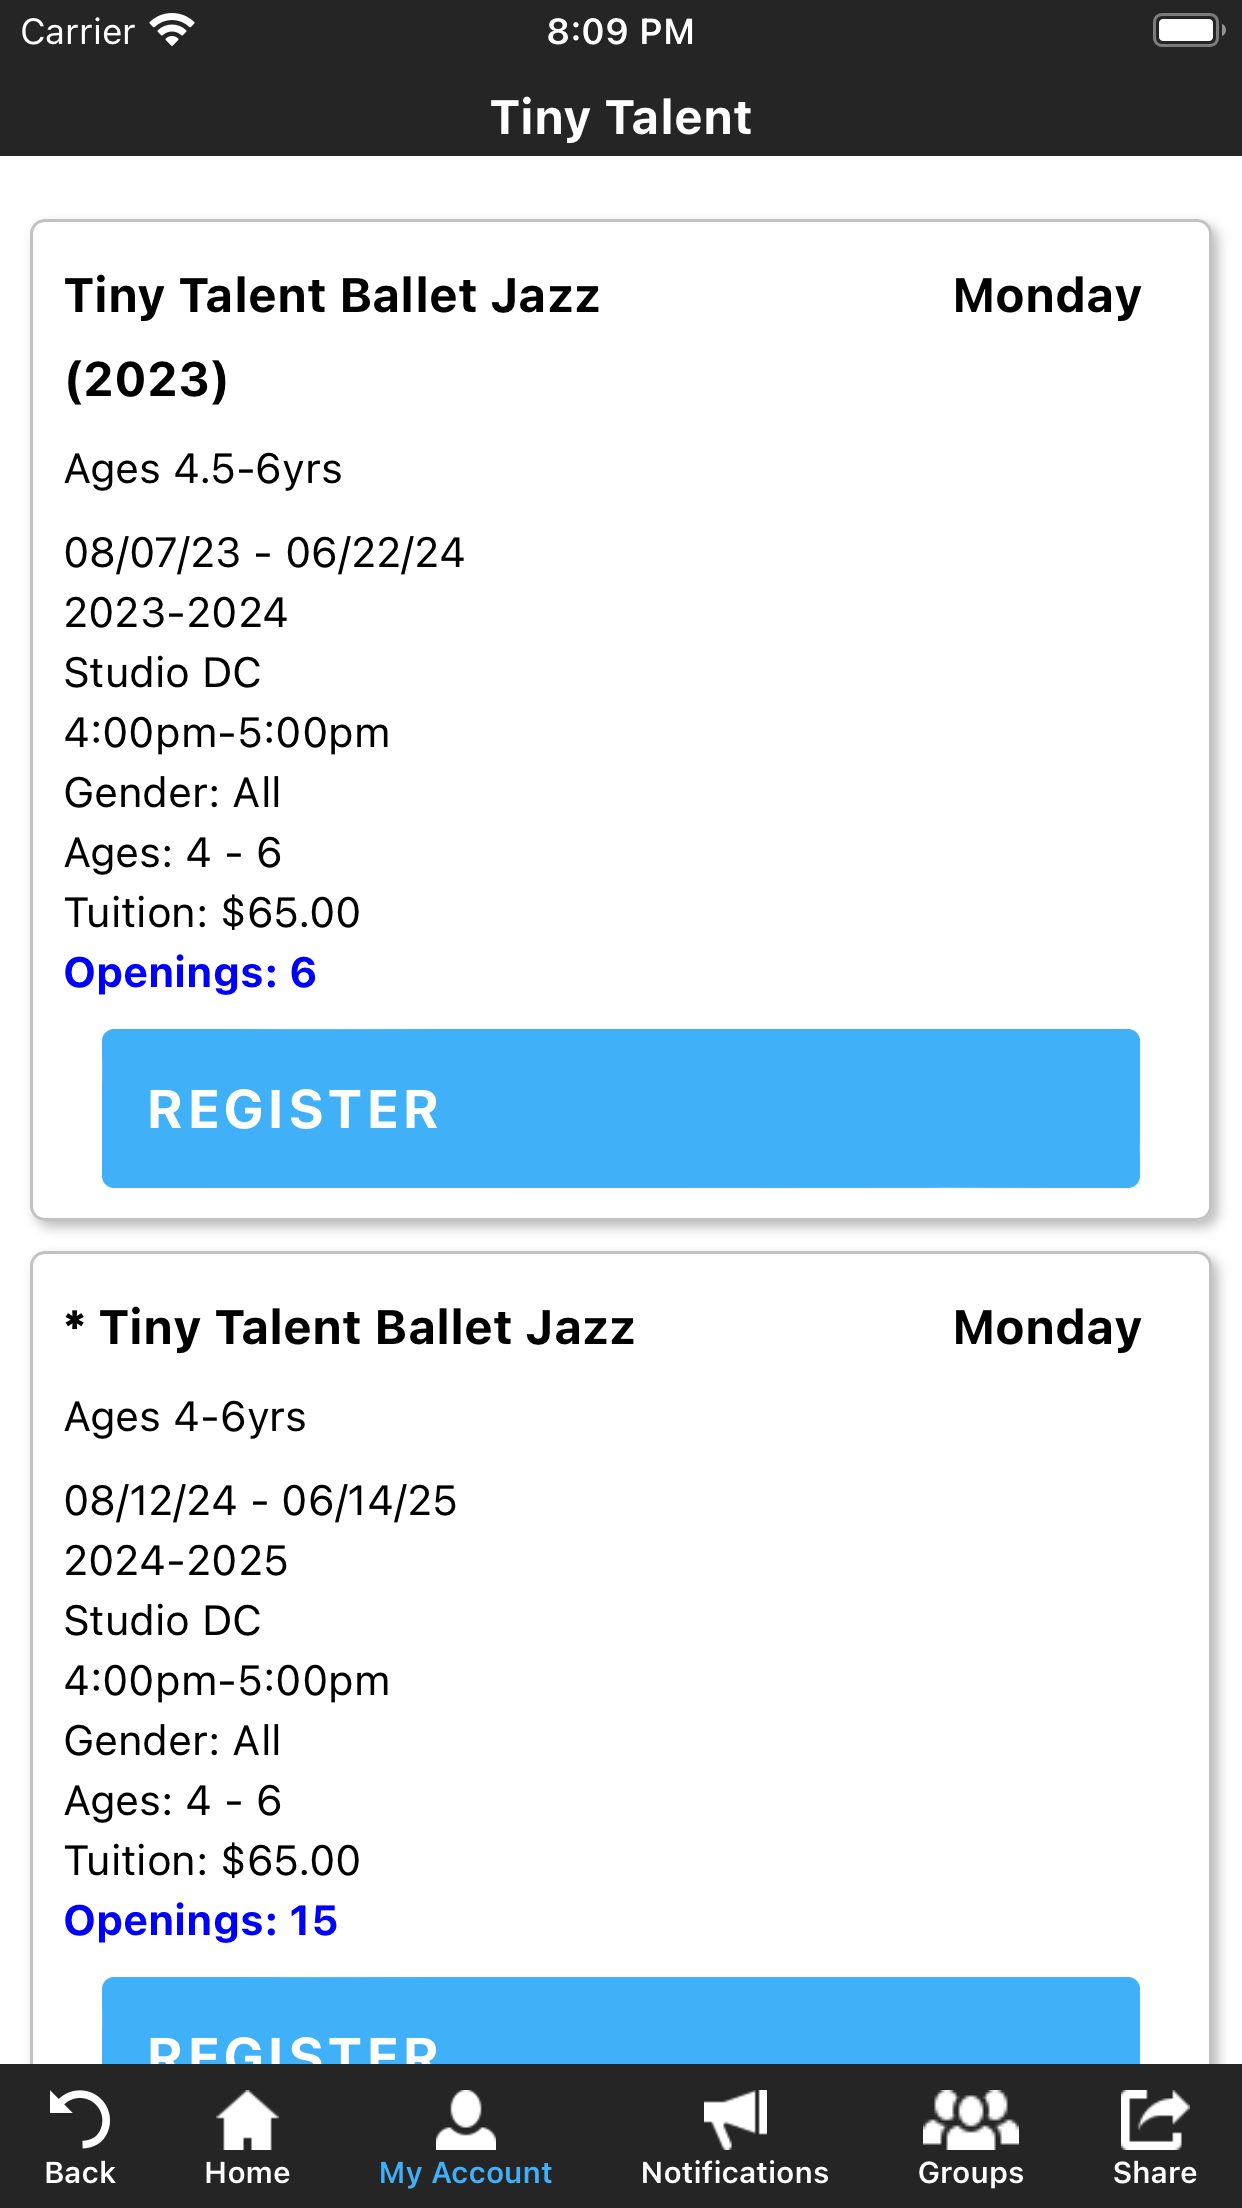Viewport: 1242px width, 2208px height.
Task: Select the 08/07/23 - 06/22/24 class card
Action: 620,720
